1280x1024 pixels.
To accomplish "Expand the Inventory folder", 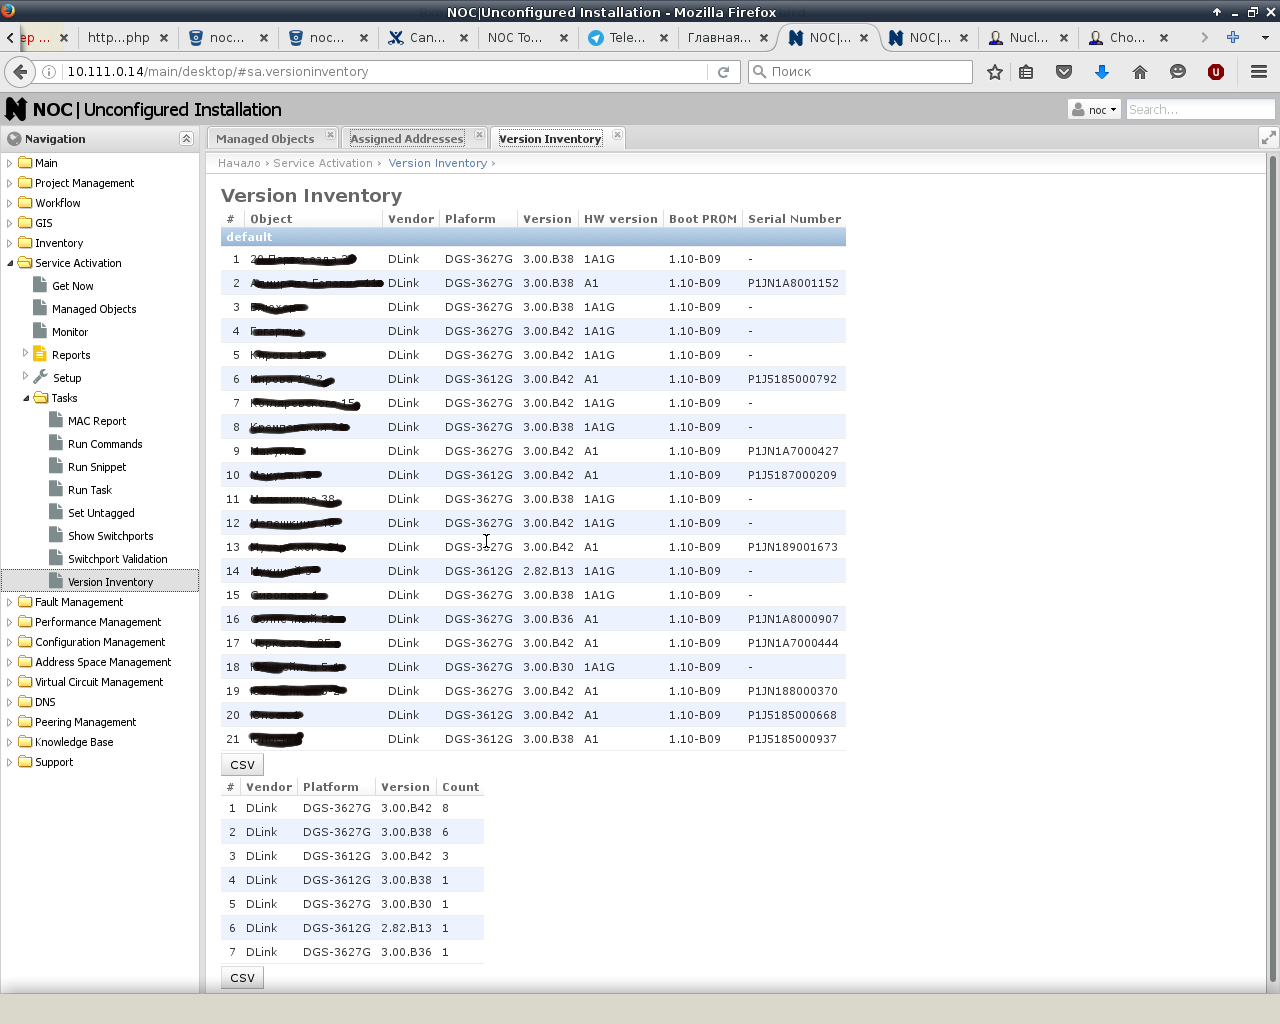I will (10, 243).
